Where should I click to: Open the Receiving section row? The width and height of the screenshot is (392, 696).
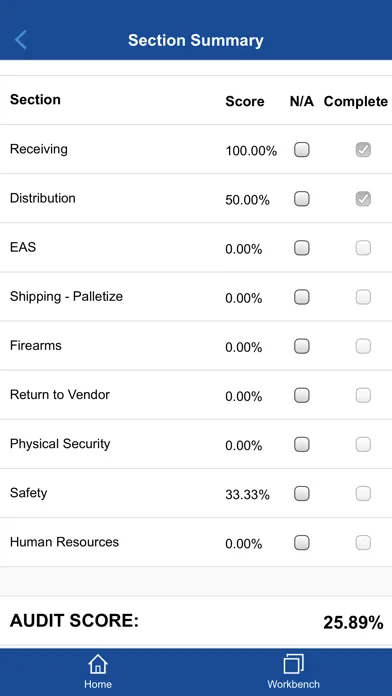coord(196,149)
